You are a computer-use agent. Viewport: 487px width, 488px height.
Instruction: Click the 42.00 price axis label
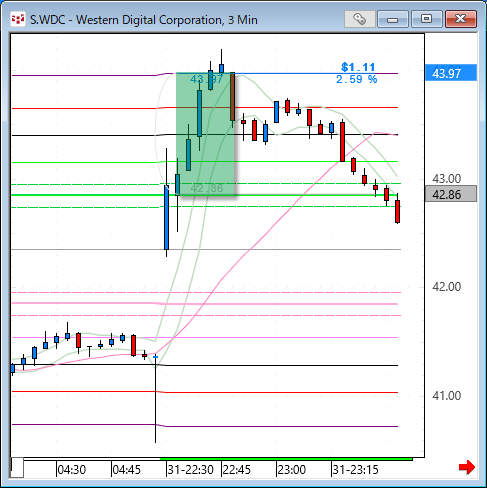pyautogui.click(x=447, y=287)
